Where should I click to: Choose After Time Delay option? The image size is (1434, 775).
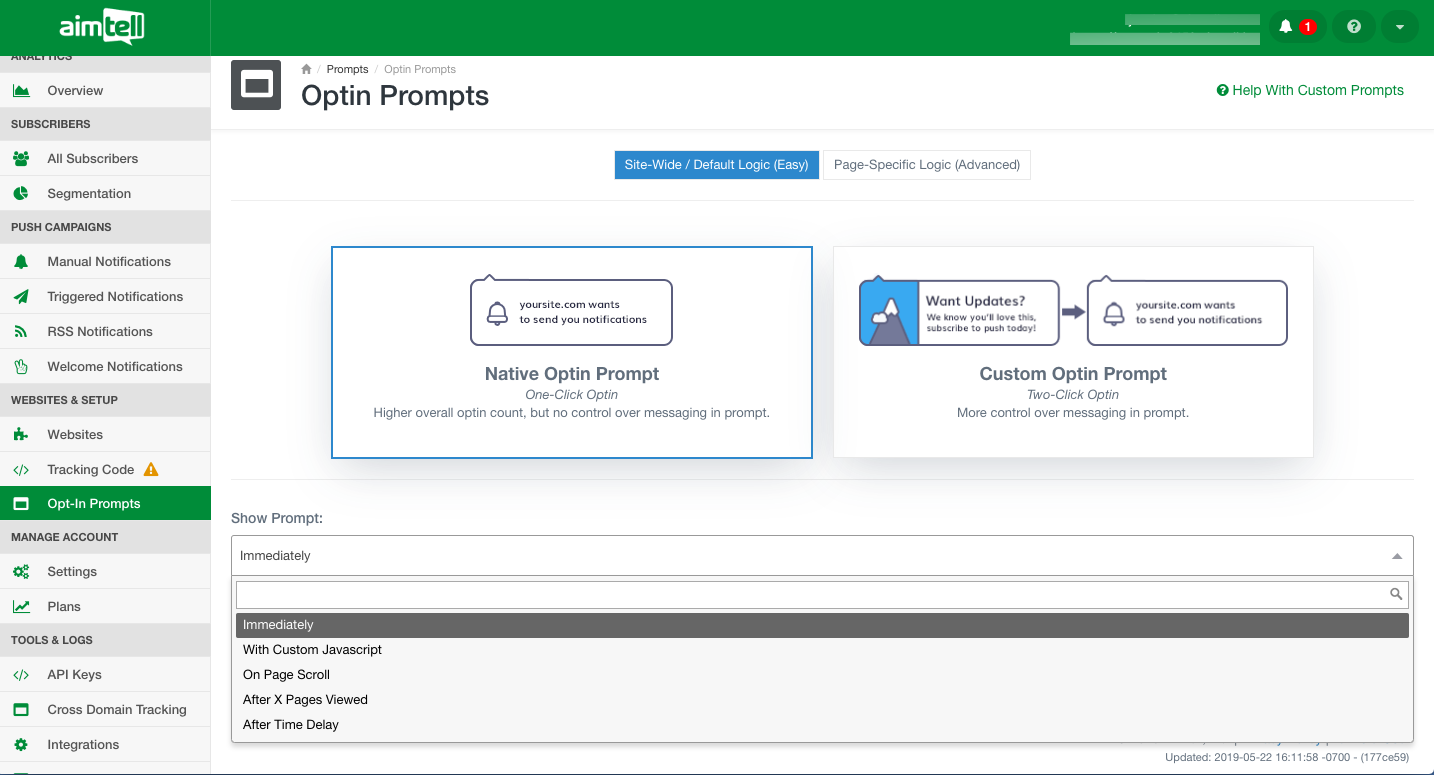(291, 724)
